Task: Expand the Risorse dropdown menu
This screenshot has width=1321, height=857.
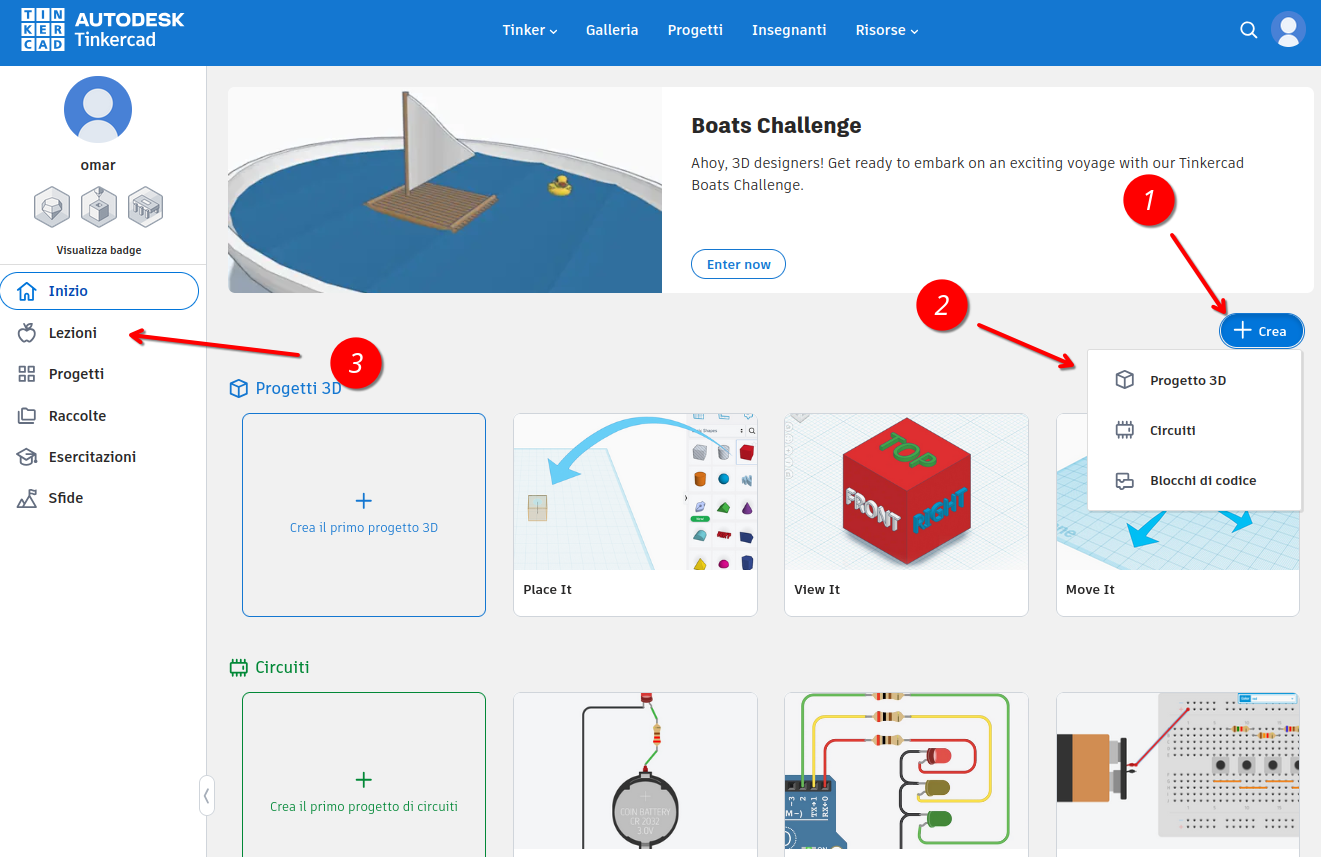Action: click(x=887, y=30)
